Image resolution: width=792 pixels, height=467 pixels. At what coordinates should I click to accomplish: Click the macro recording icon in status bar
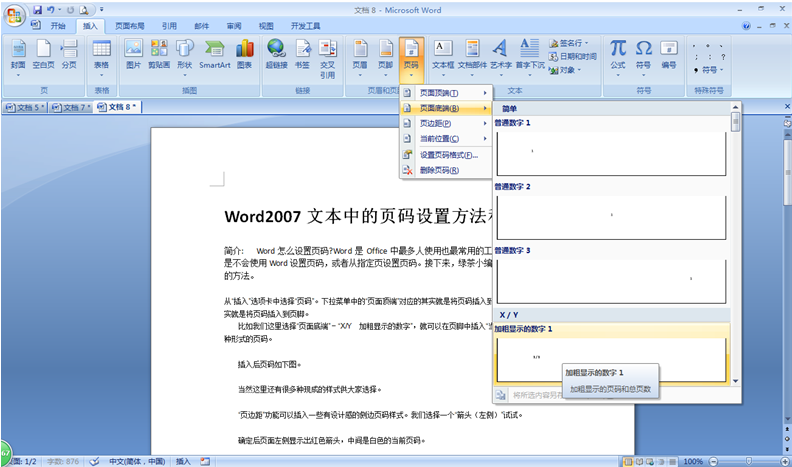(x=205, y=461)
